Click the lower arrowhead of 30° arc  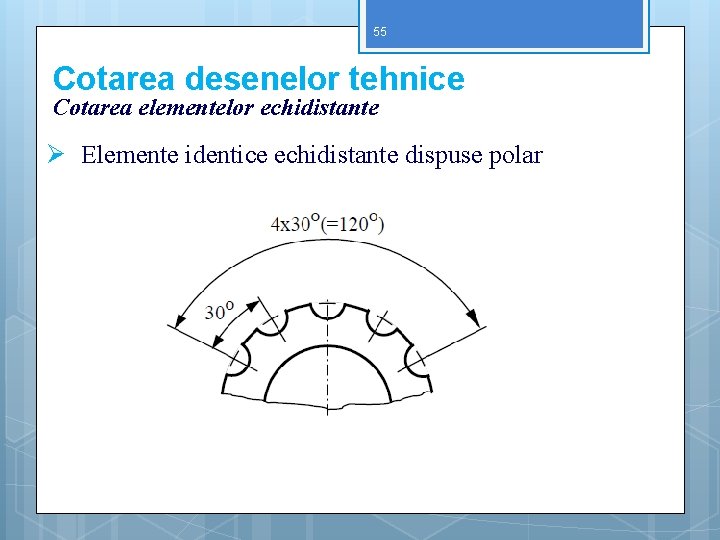218,340
